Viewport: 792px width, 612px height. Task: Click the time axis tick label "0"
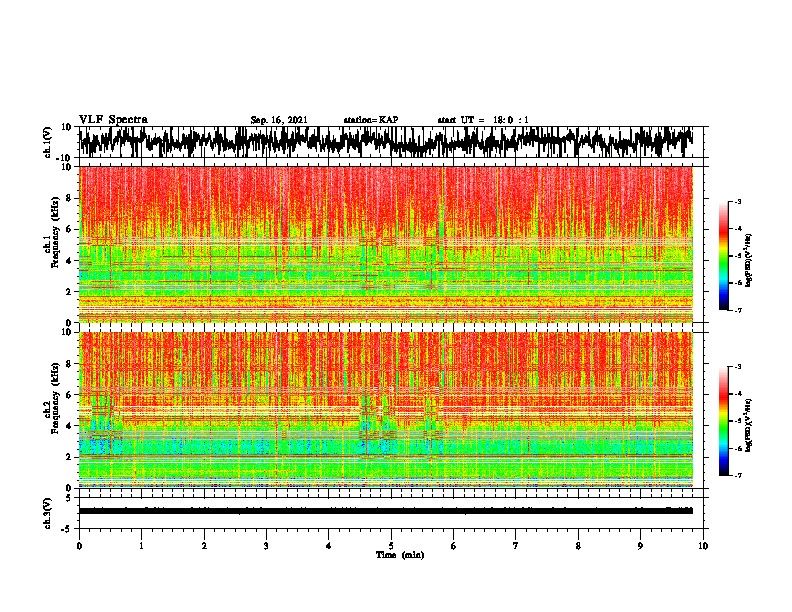[79, 546]
